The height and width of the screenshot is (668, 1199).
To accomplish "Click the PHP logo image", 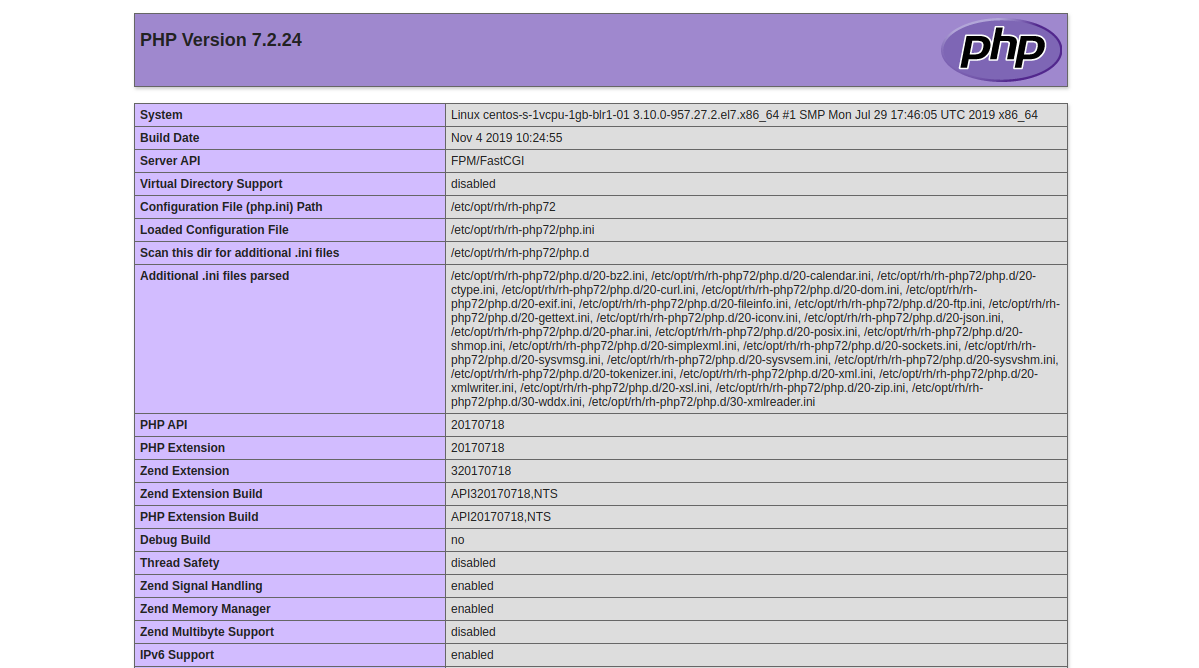I will point(1000,49).
